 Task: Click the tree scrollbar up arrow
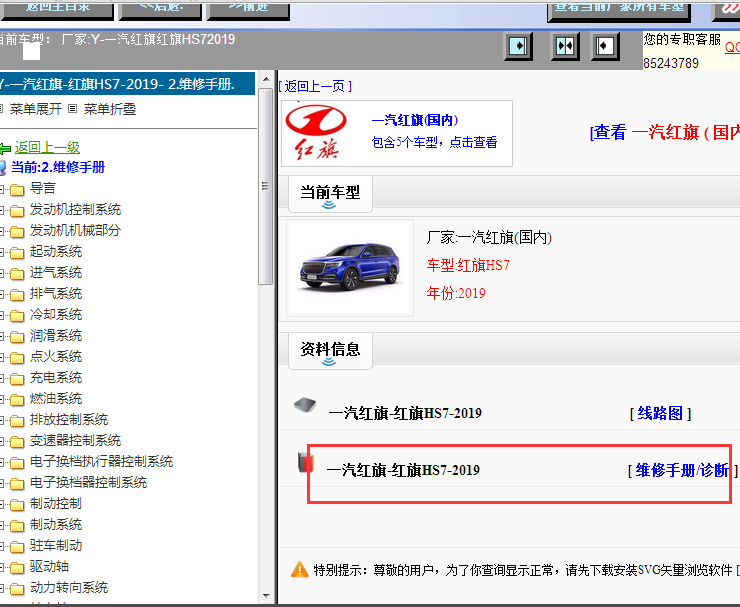click(266, 79)
